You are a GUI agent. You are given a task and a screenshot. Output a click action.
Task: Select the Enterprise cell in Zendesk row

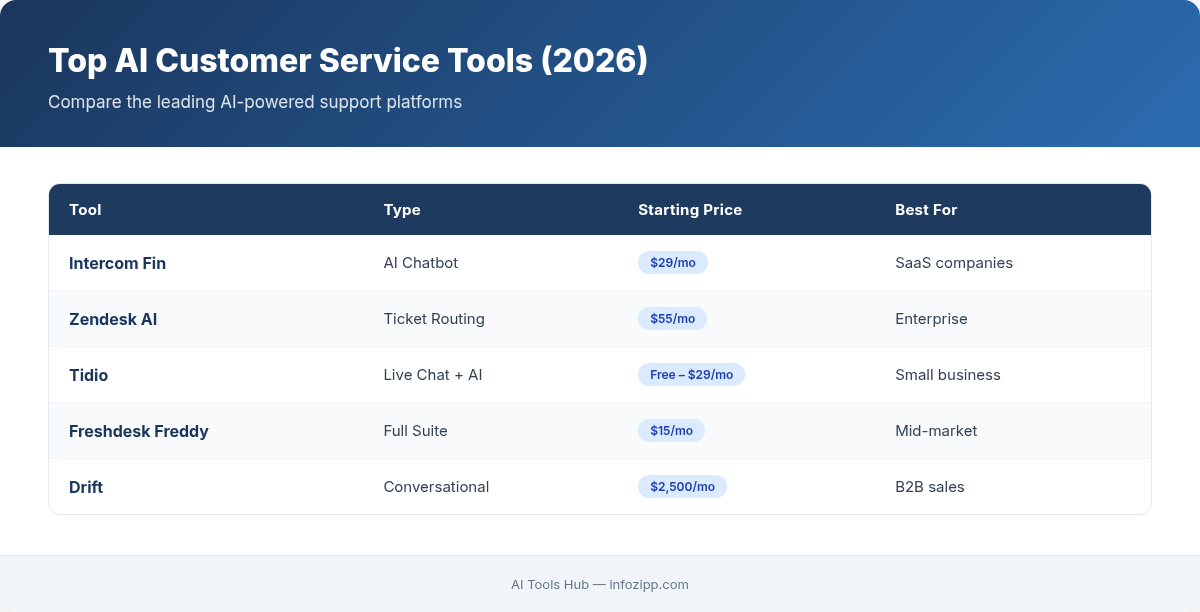tap(931, 318)
